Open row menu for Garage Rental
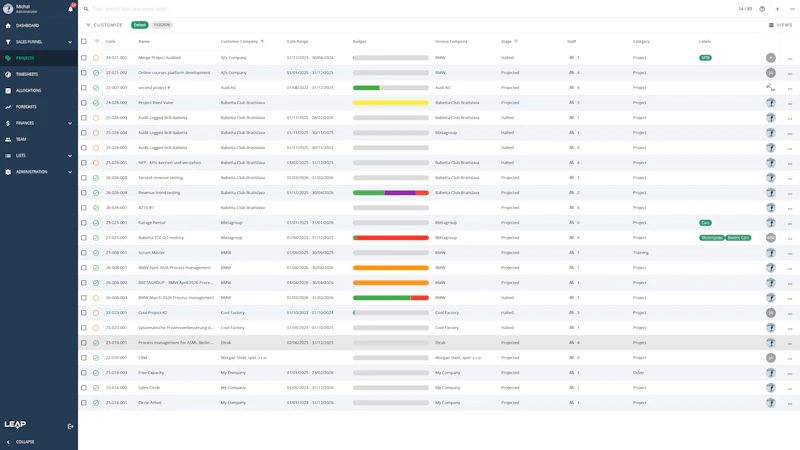This screenshot has width=800, height=450. tap(790, 223)
